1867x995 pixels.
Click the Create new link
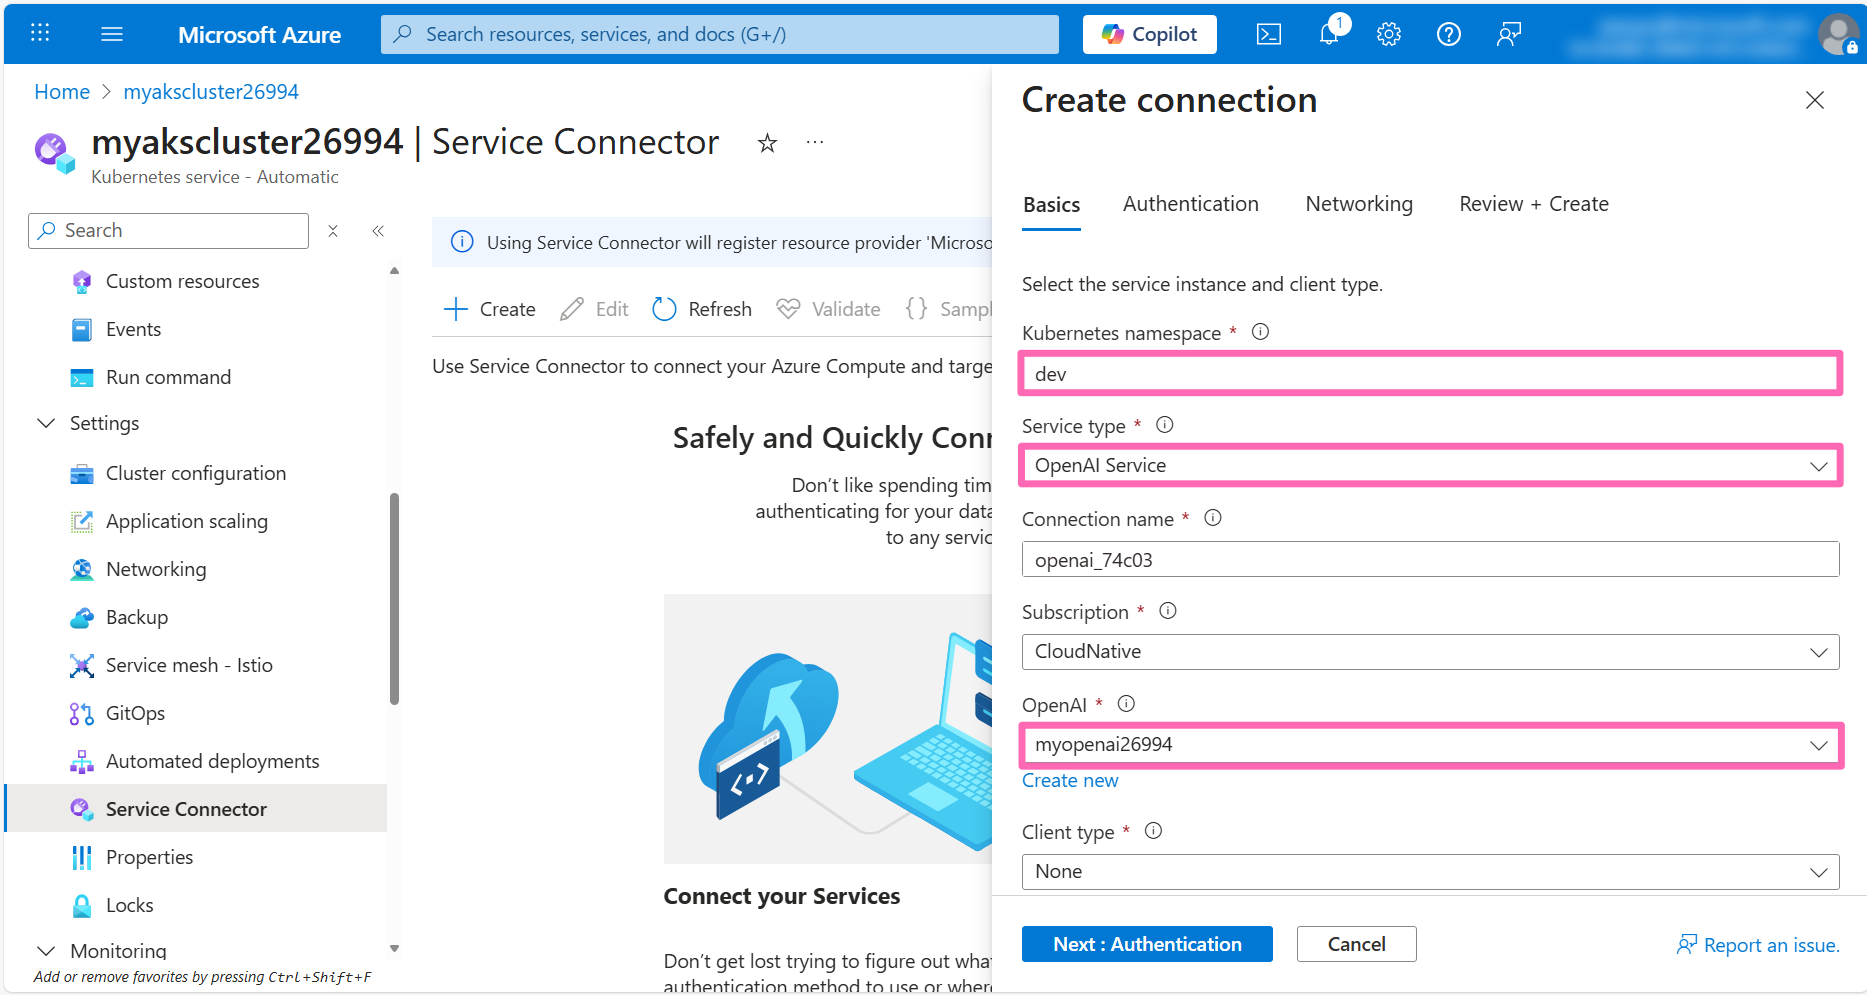click(x=1069, y=781)
